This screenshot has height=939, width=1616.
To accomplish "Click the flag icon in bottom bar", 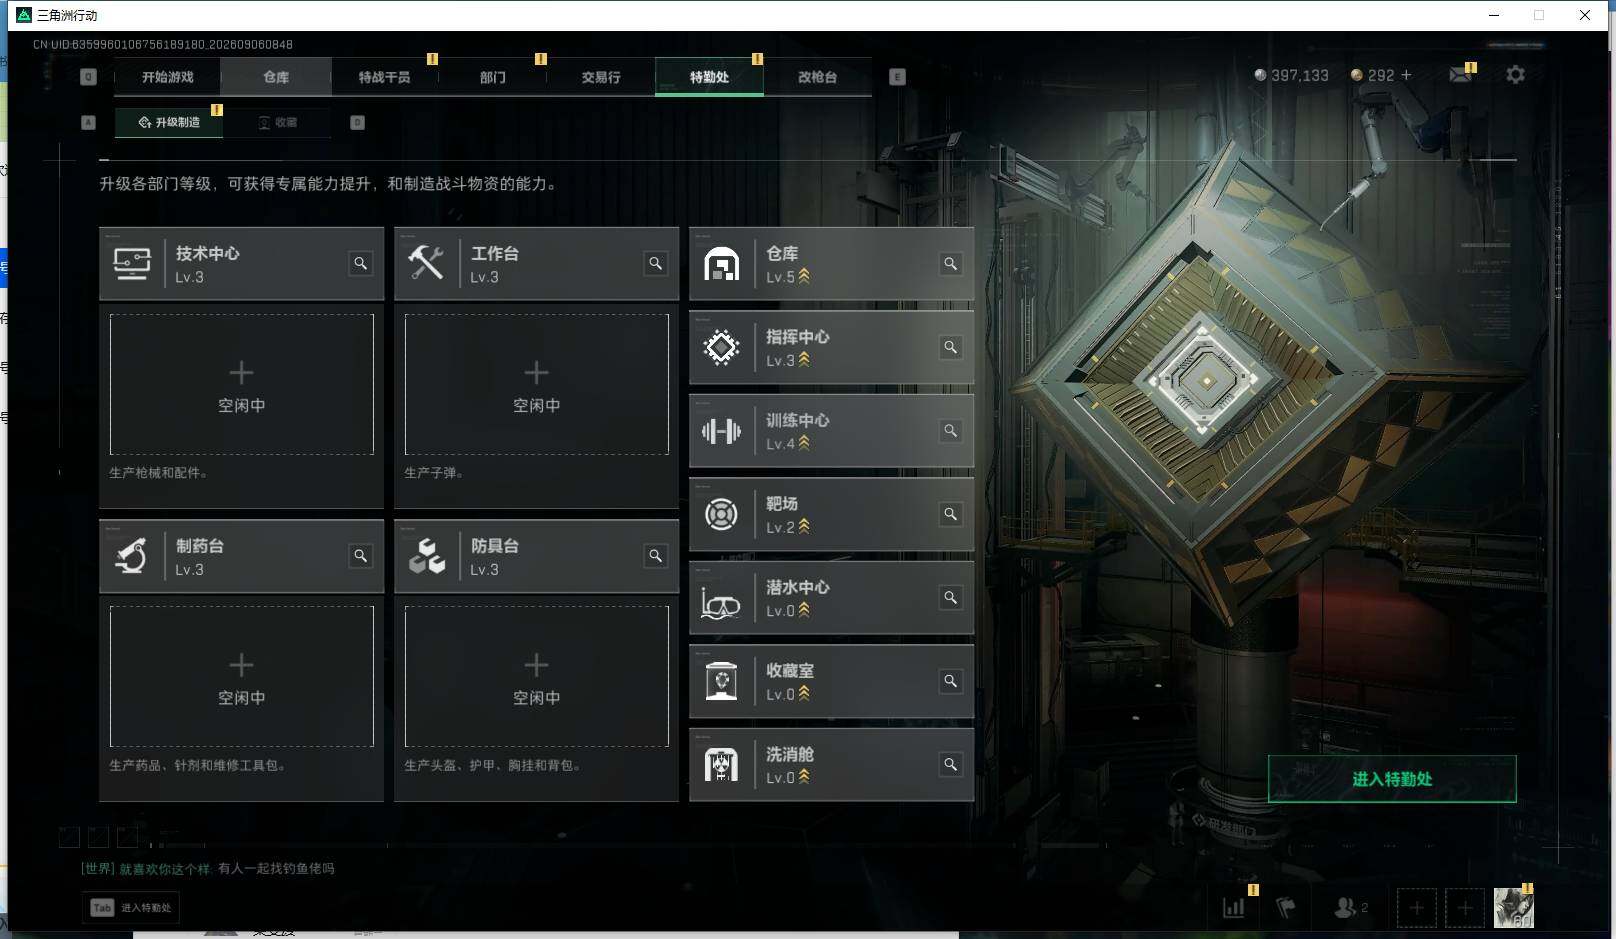I will 1286,907.
